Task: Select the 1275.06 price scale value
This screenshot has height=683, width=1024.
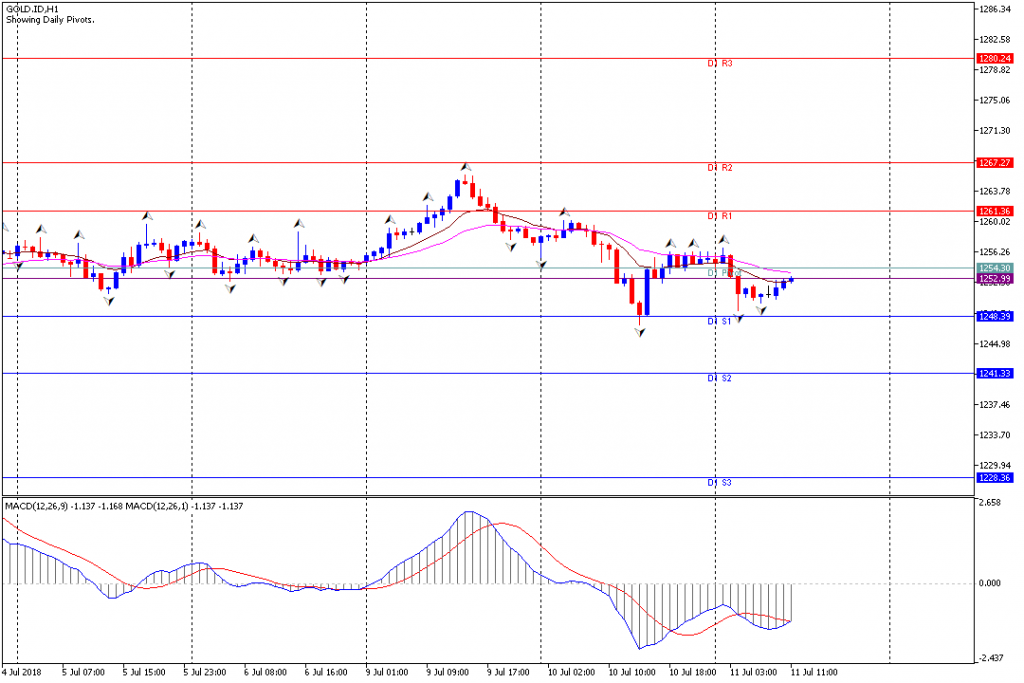Action: click(995, 101)
